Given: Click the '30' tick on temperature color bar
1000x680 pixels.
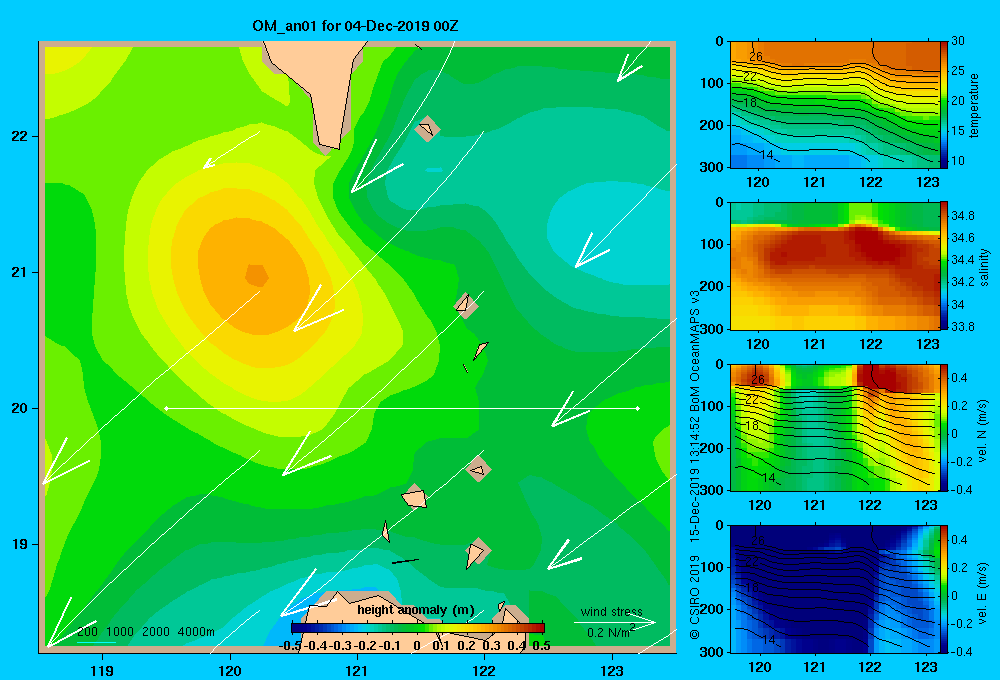Looking at the screenshot, I should [x=957, y=41].
